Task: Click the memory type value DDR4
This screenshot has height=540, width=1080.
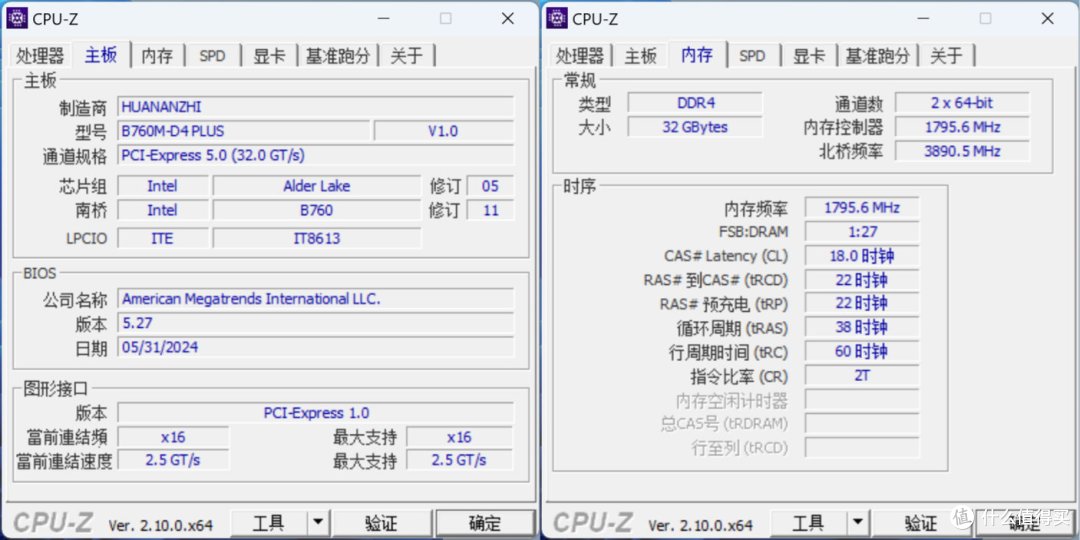Action: click(695, 103)
